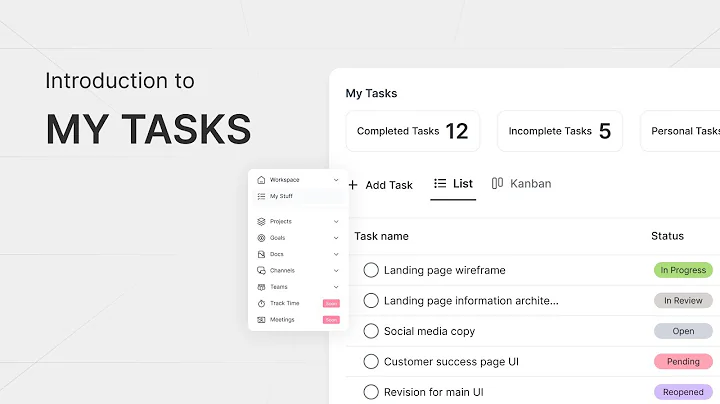
Task: Open Docs in sidebar menu
Action: pos(276,254)
